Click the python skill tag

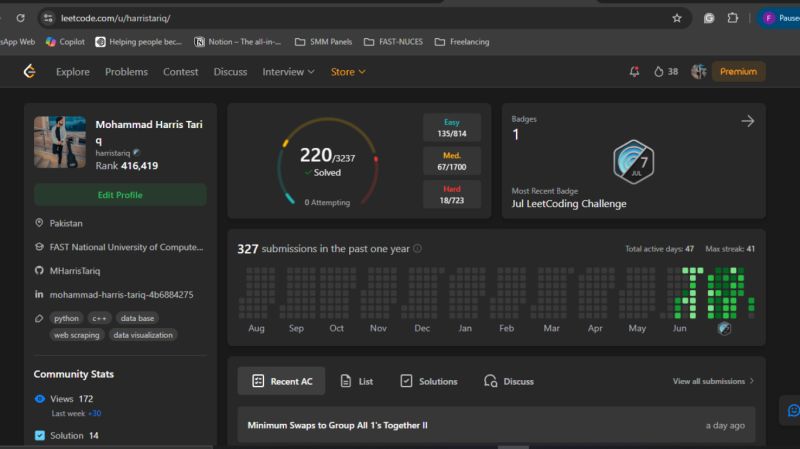tap(66, 318)
